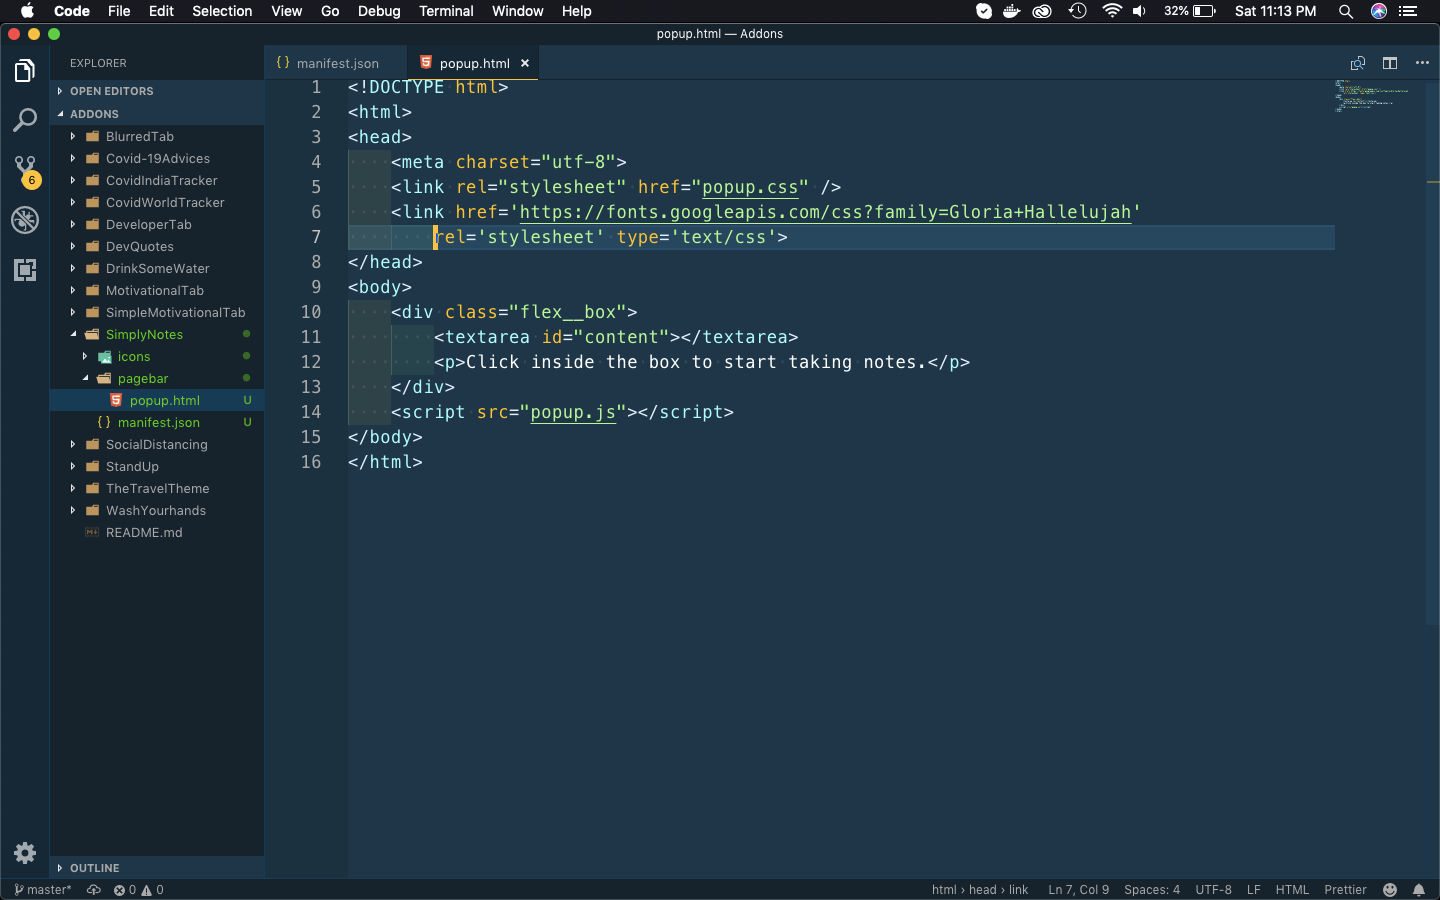
Task: Click the master branch indicator
Action: (x=43, y=890)
